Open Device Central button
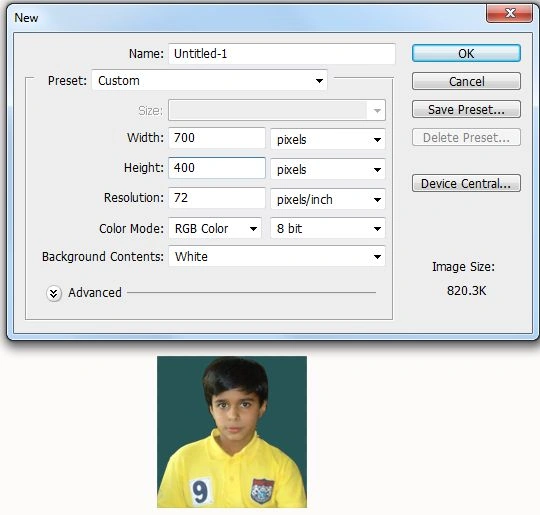The image size is (540, 515). point(466,183)
